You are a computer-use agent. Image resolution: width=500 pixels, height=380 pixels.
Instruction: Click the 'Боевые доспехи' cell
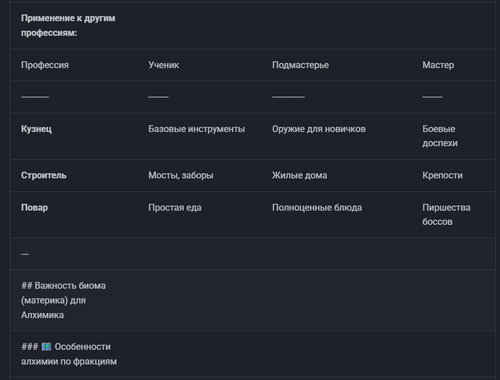coord(440,136)
